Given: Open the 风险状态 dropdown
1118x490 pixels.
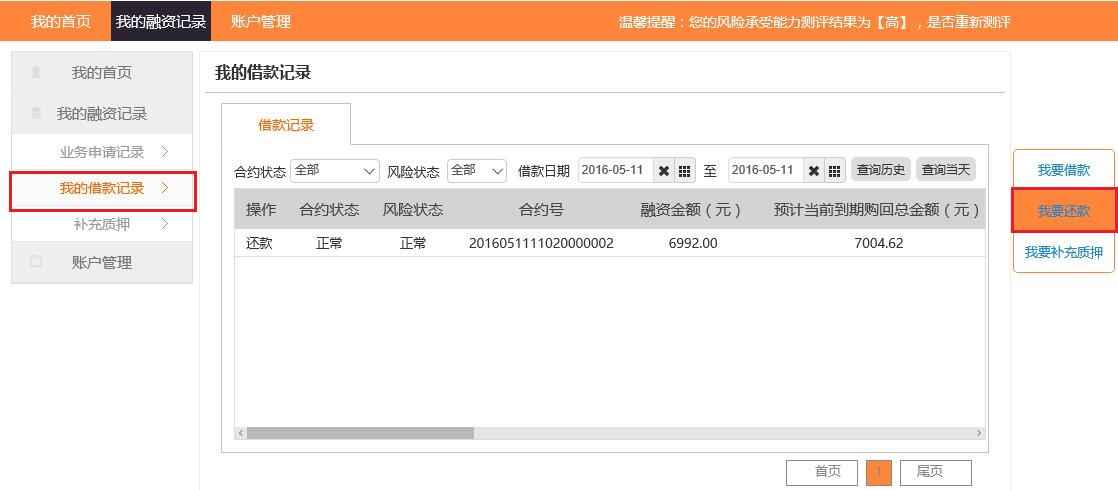Looking at the screenshot, I should (x=476, y=171).
